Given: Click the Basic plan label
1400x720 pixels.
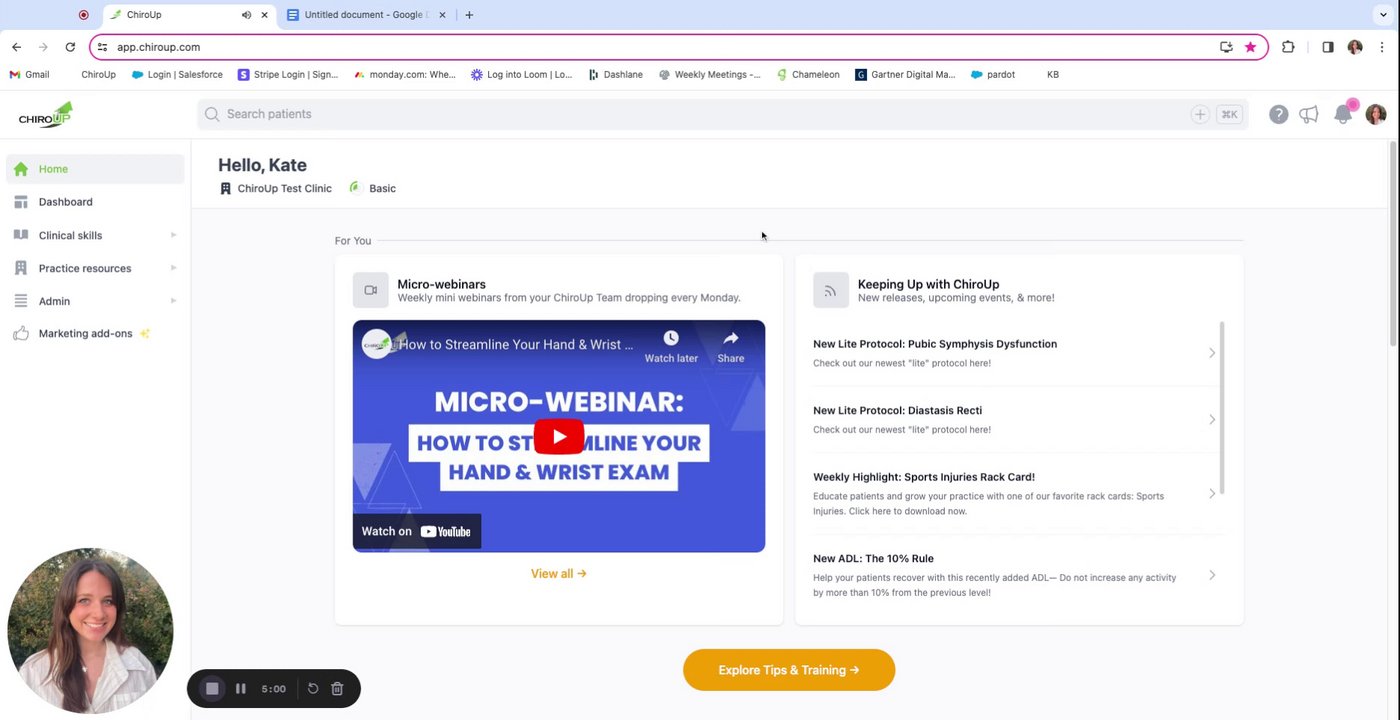Looking at the screenshot, I should (x=382, y=188).
